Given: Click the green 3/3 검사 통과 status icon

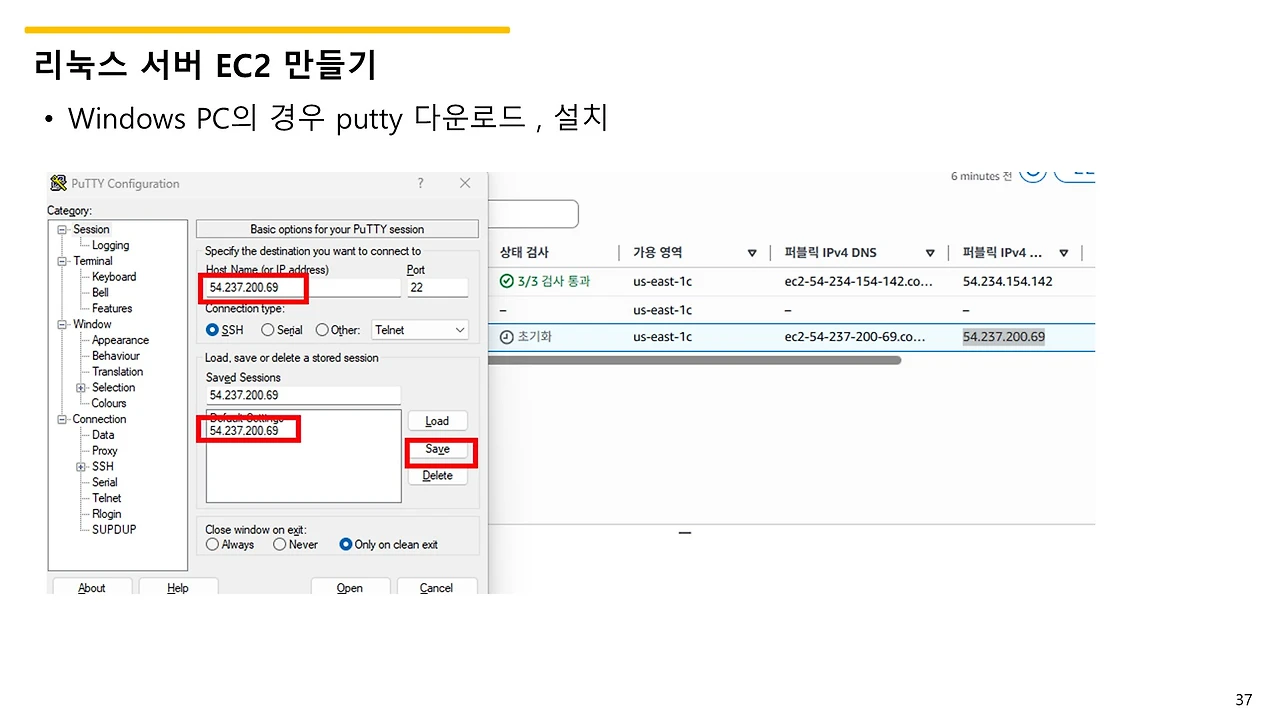Looking at the screenshot, I should click(x=507, y=281).
